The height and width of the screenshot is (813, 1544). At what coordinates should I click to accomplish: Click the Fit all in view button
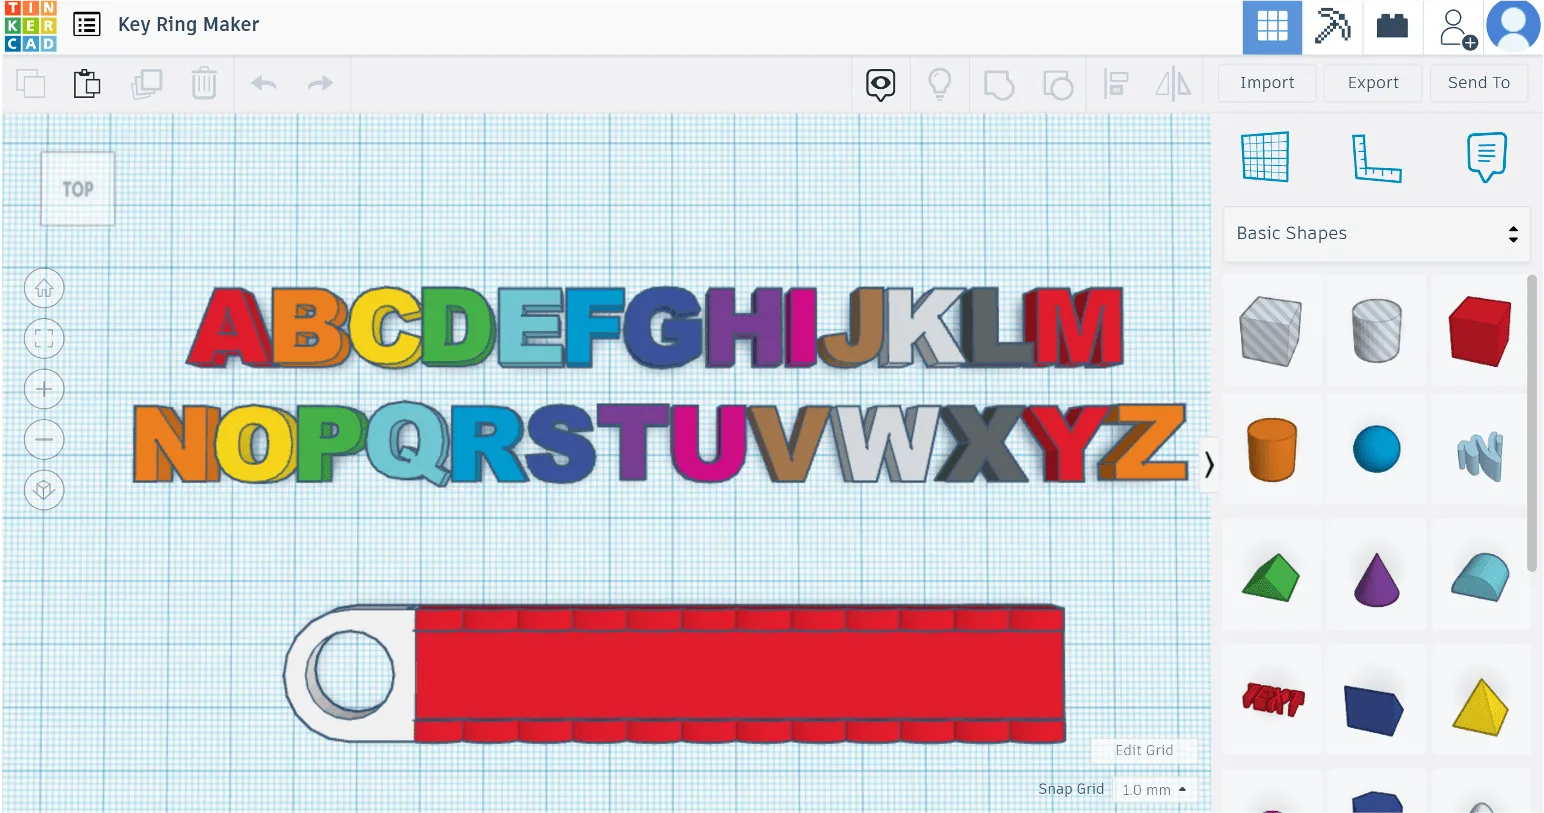click(x=44, y=339)
